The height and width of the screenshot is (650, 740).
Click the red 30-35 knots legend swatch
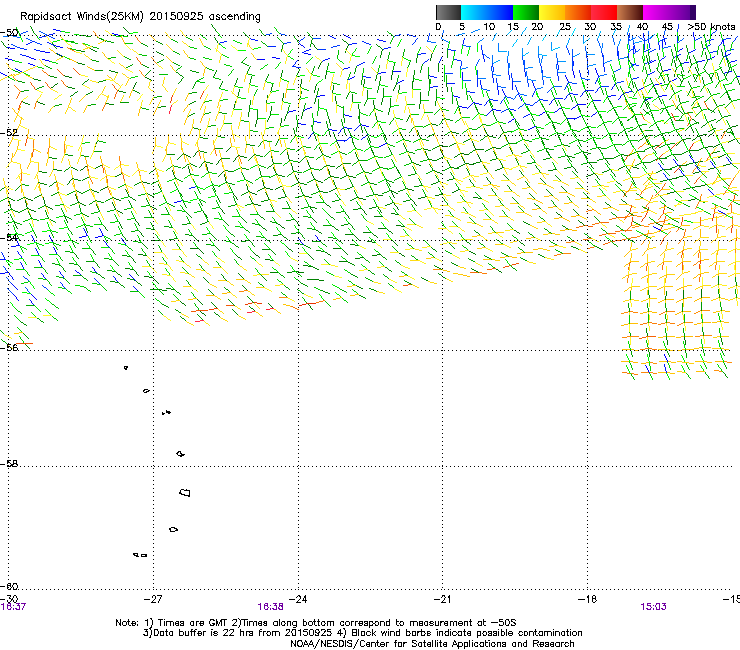(604, 12)
